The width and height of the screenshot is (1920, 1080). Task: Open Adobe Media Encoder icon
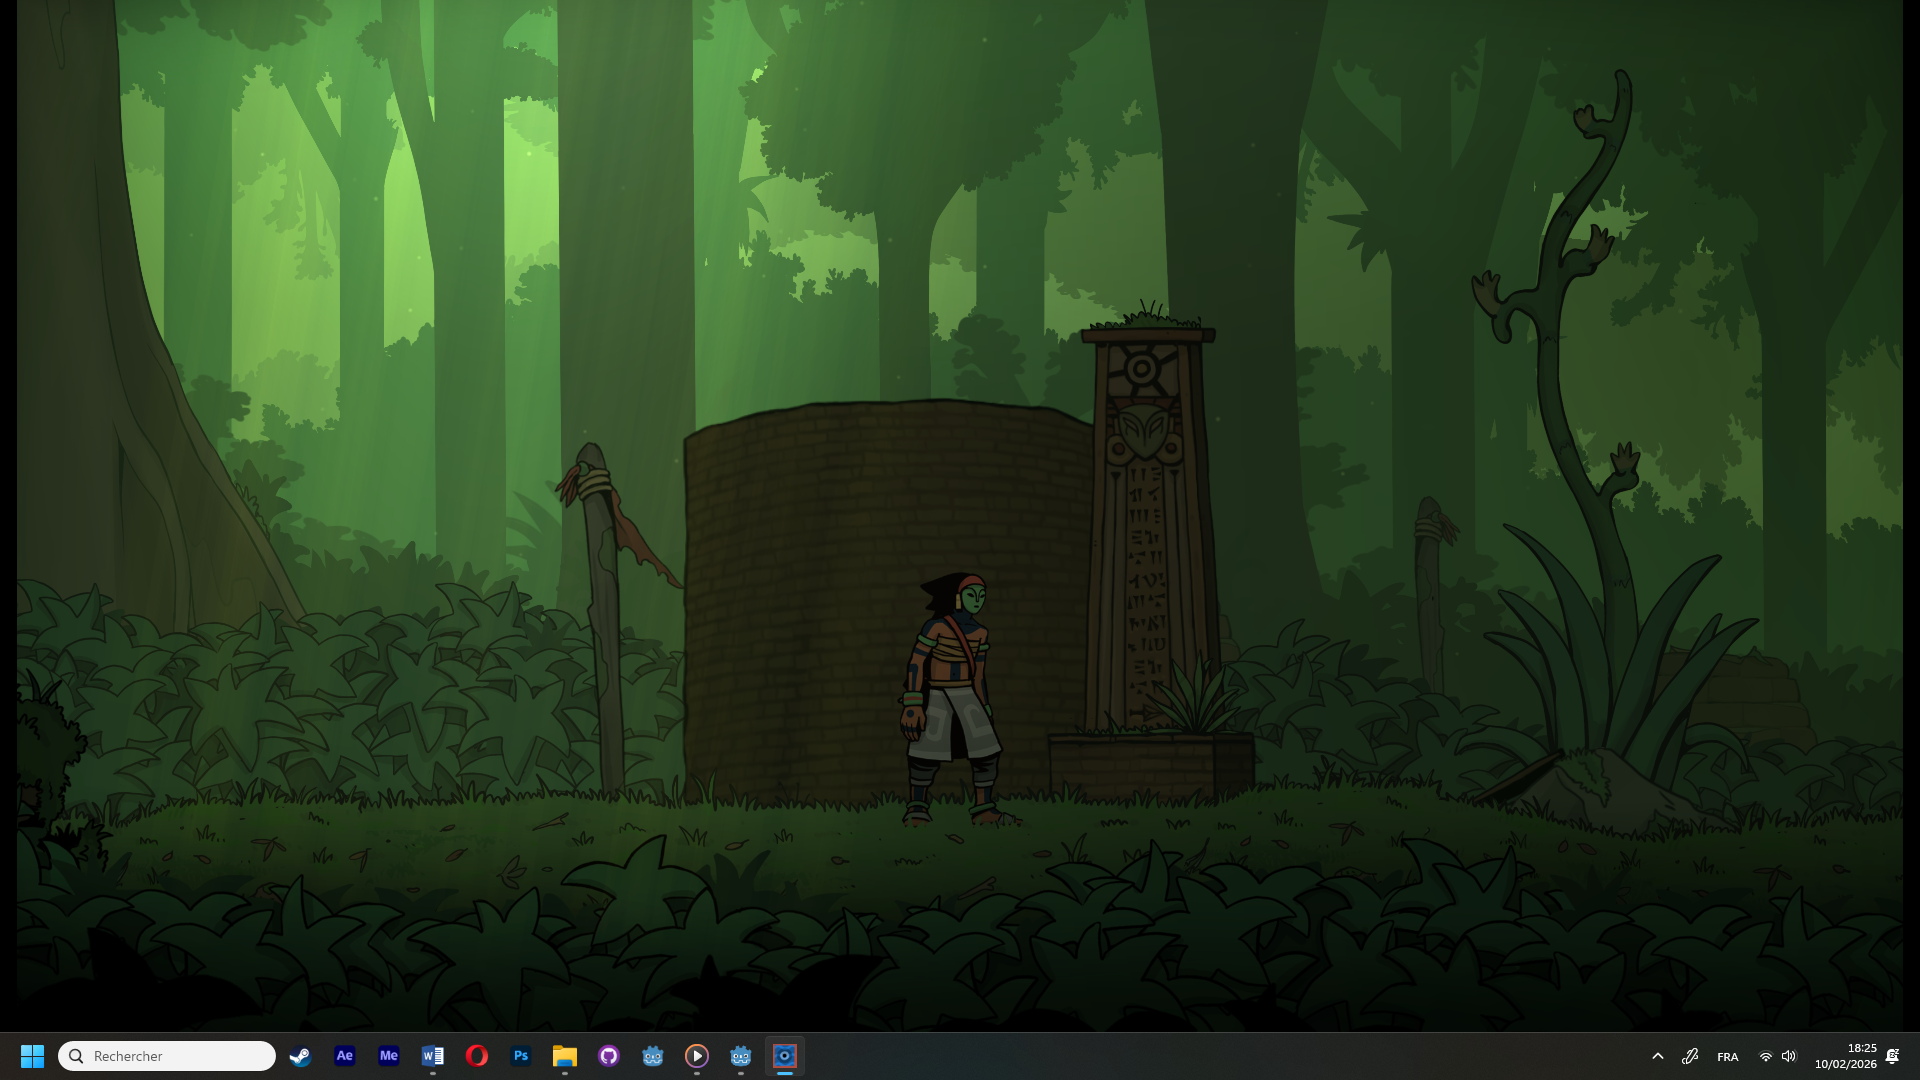coord(388,1056)
